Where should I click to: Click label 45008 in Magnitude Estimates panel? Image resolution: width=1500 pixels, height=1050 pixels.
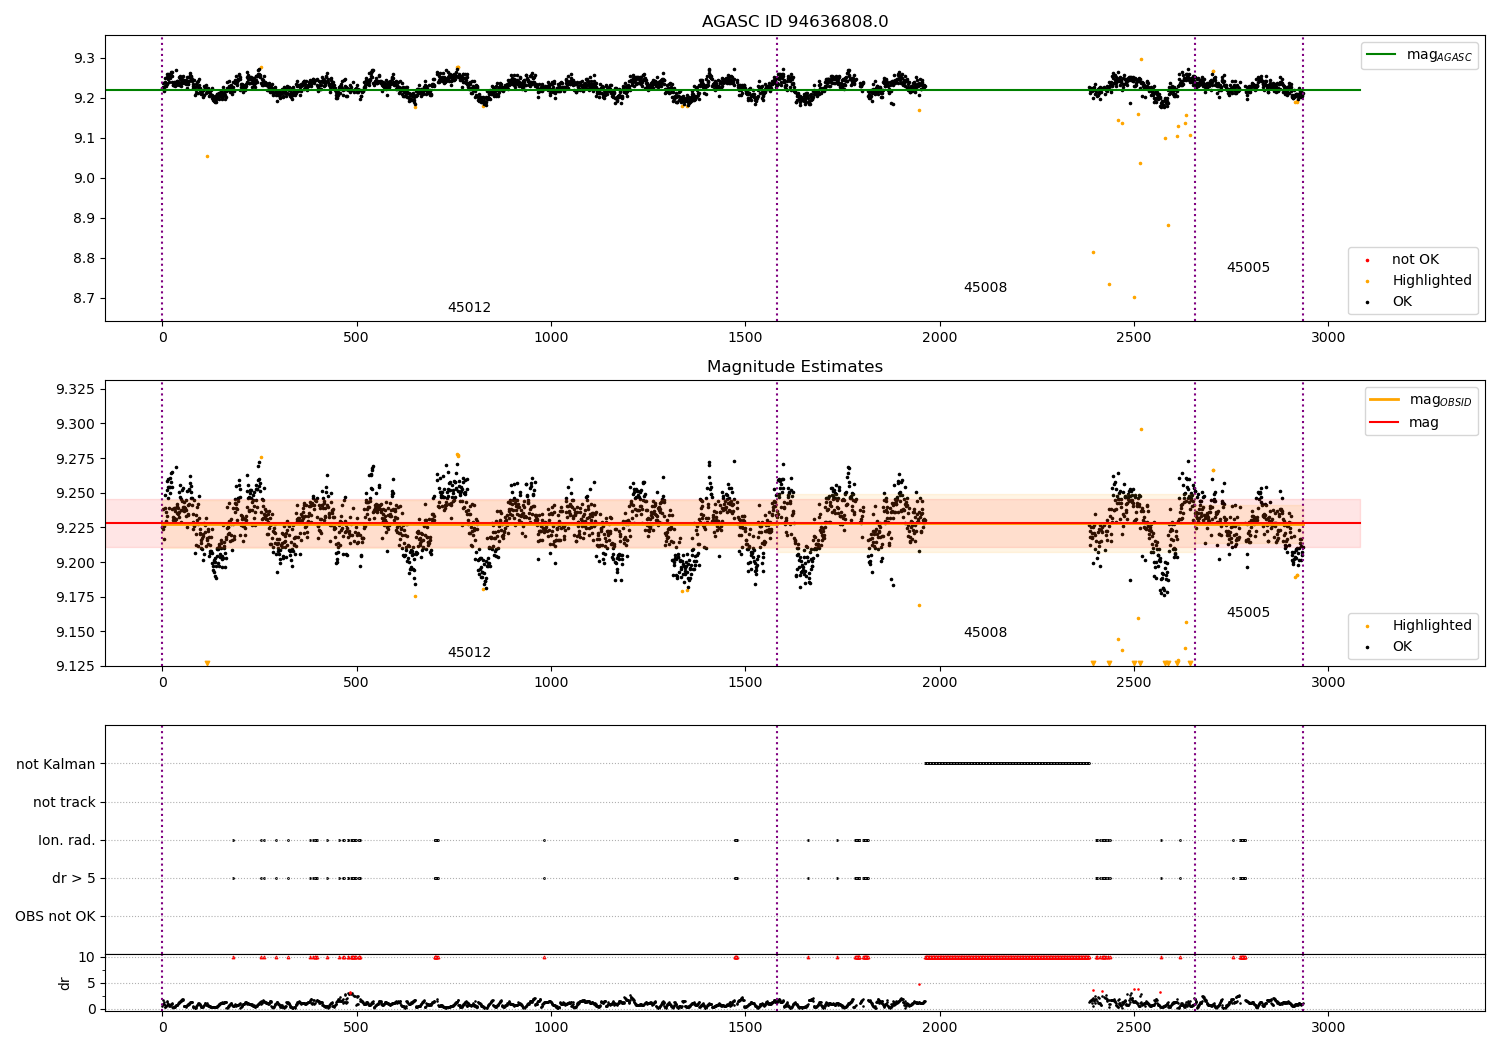point(985,632)
